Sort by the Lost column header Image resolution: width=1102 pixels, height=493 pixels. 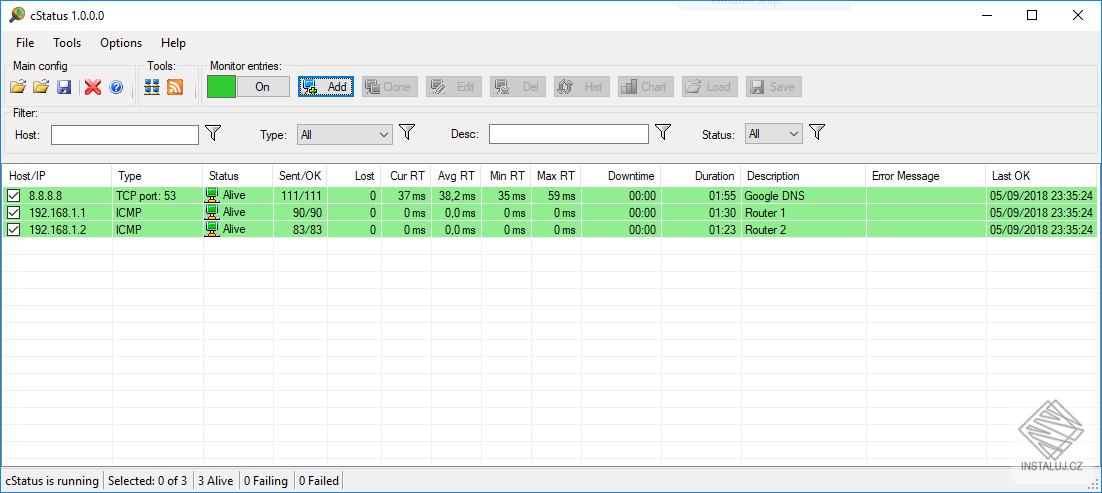click(354, 176)
